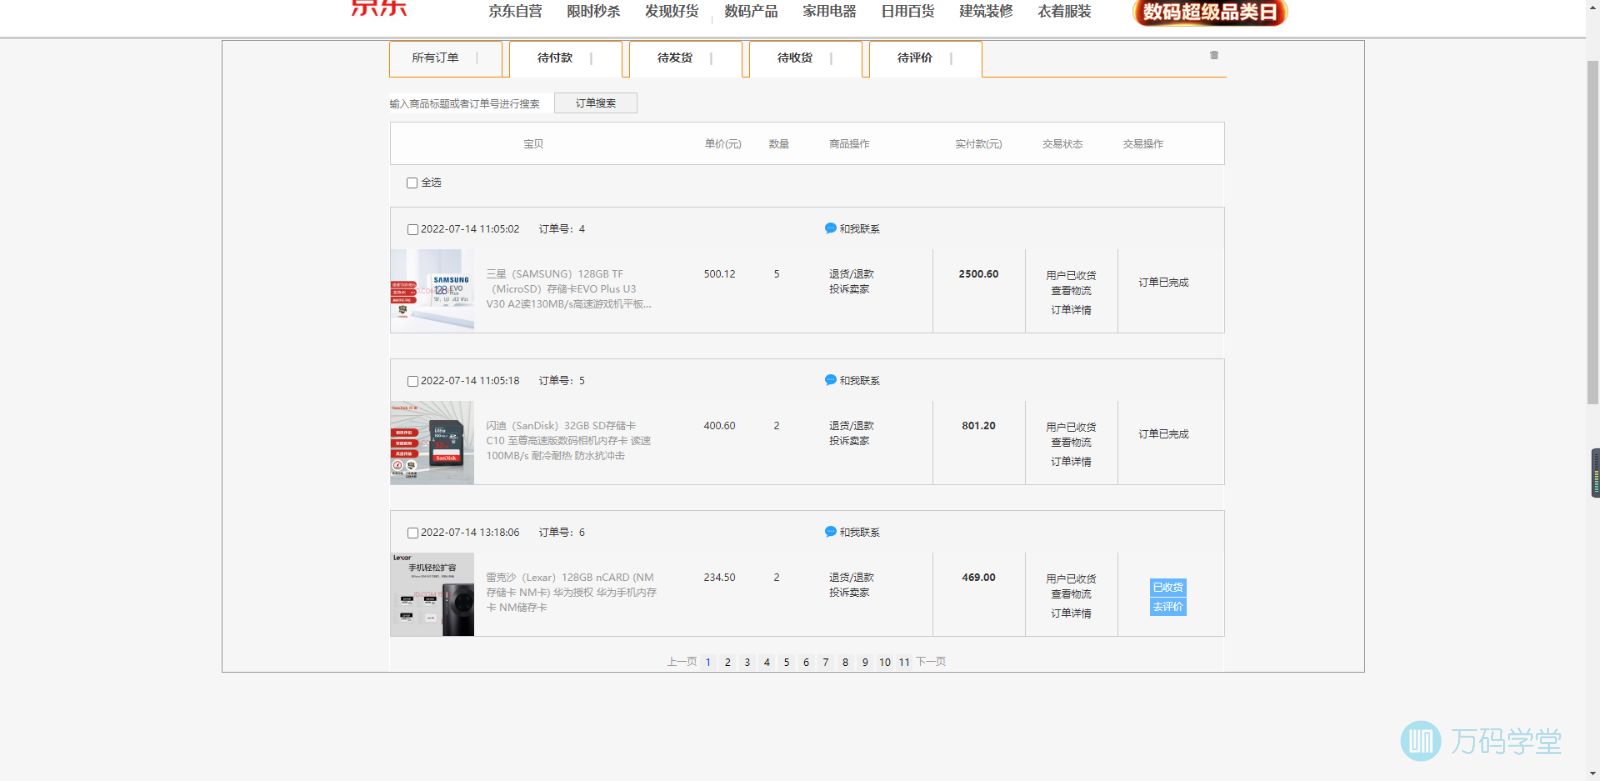
Task: Open 衣着服装 in top navigation
Action: (x=1064, y=11)
